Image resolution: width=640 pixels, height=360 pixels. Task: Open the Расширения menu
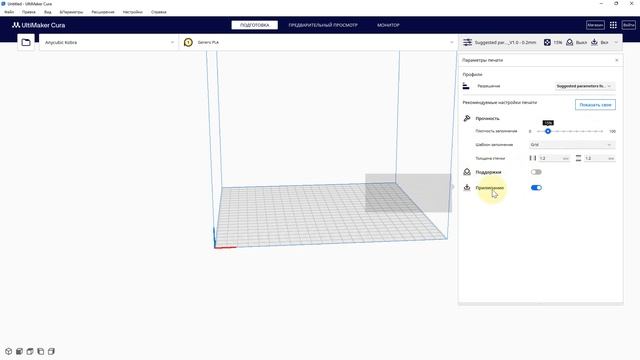103,12
